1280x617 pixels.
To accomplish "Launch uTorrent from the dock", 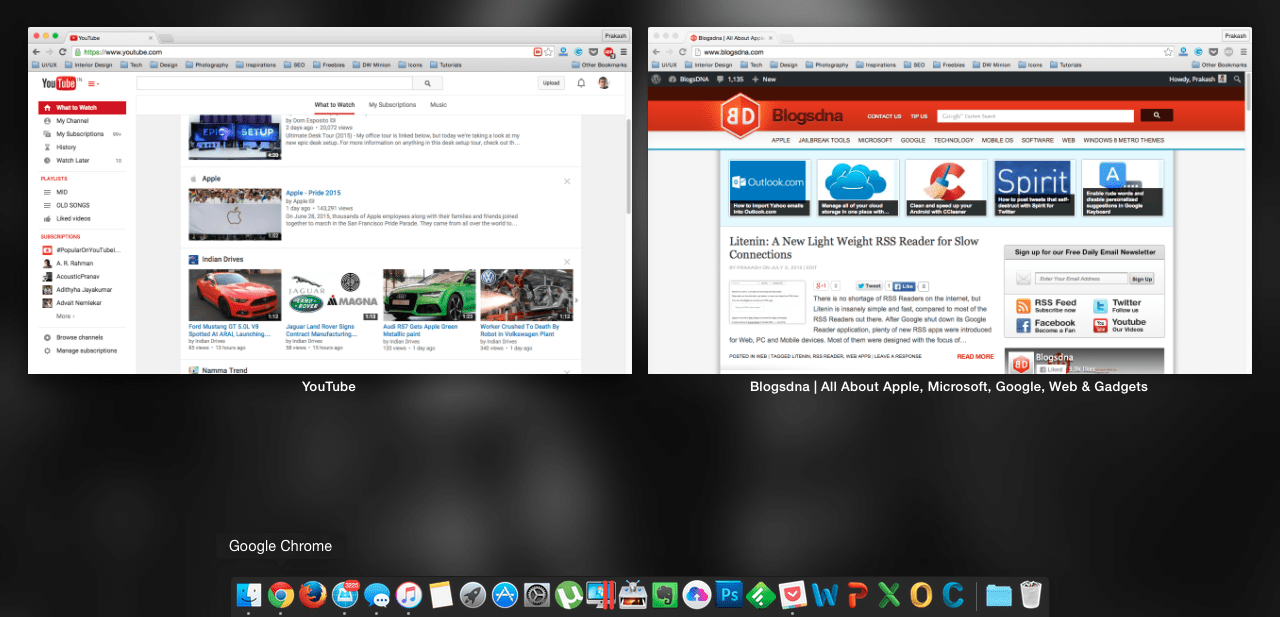I will (569, 595).
